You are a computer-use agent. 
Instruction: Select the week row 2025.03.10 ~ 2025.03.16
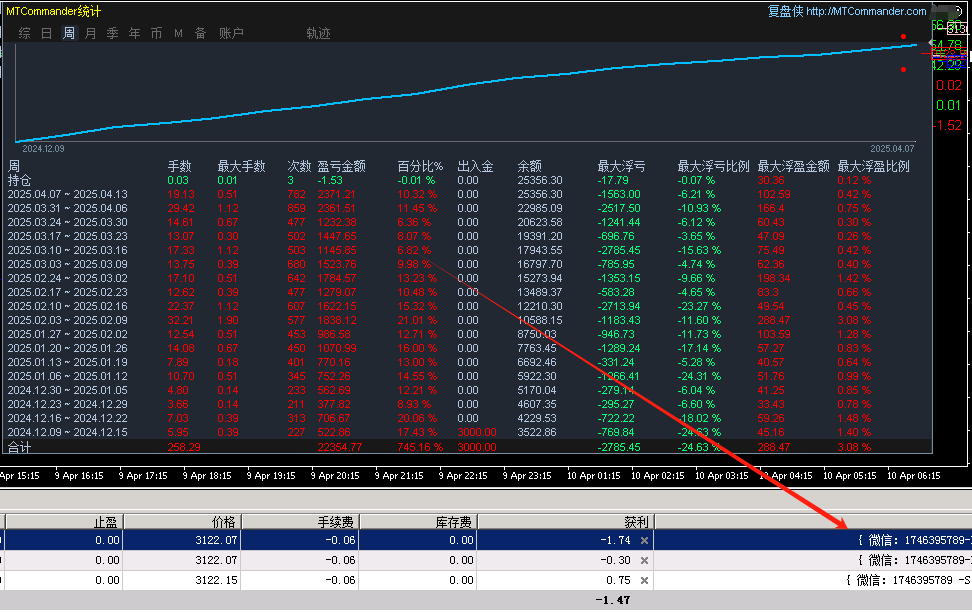(467, 250)
